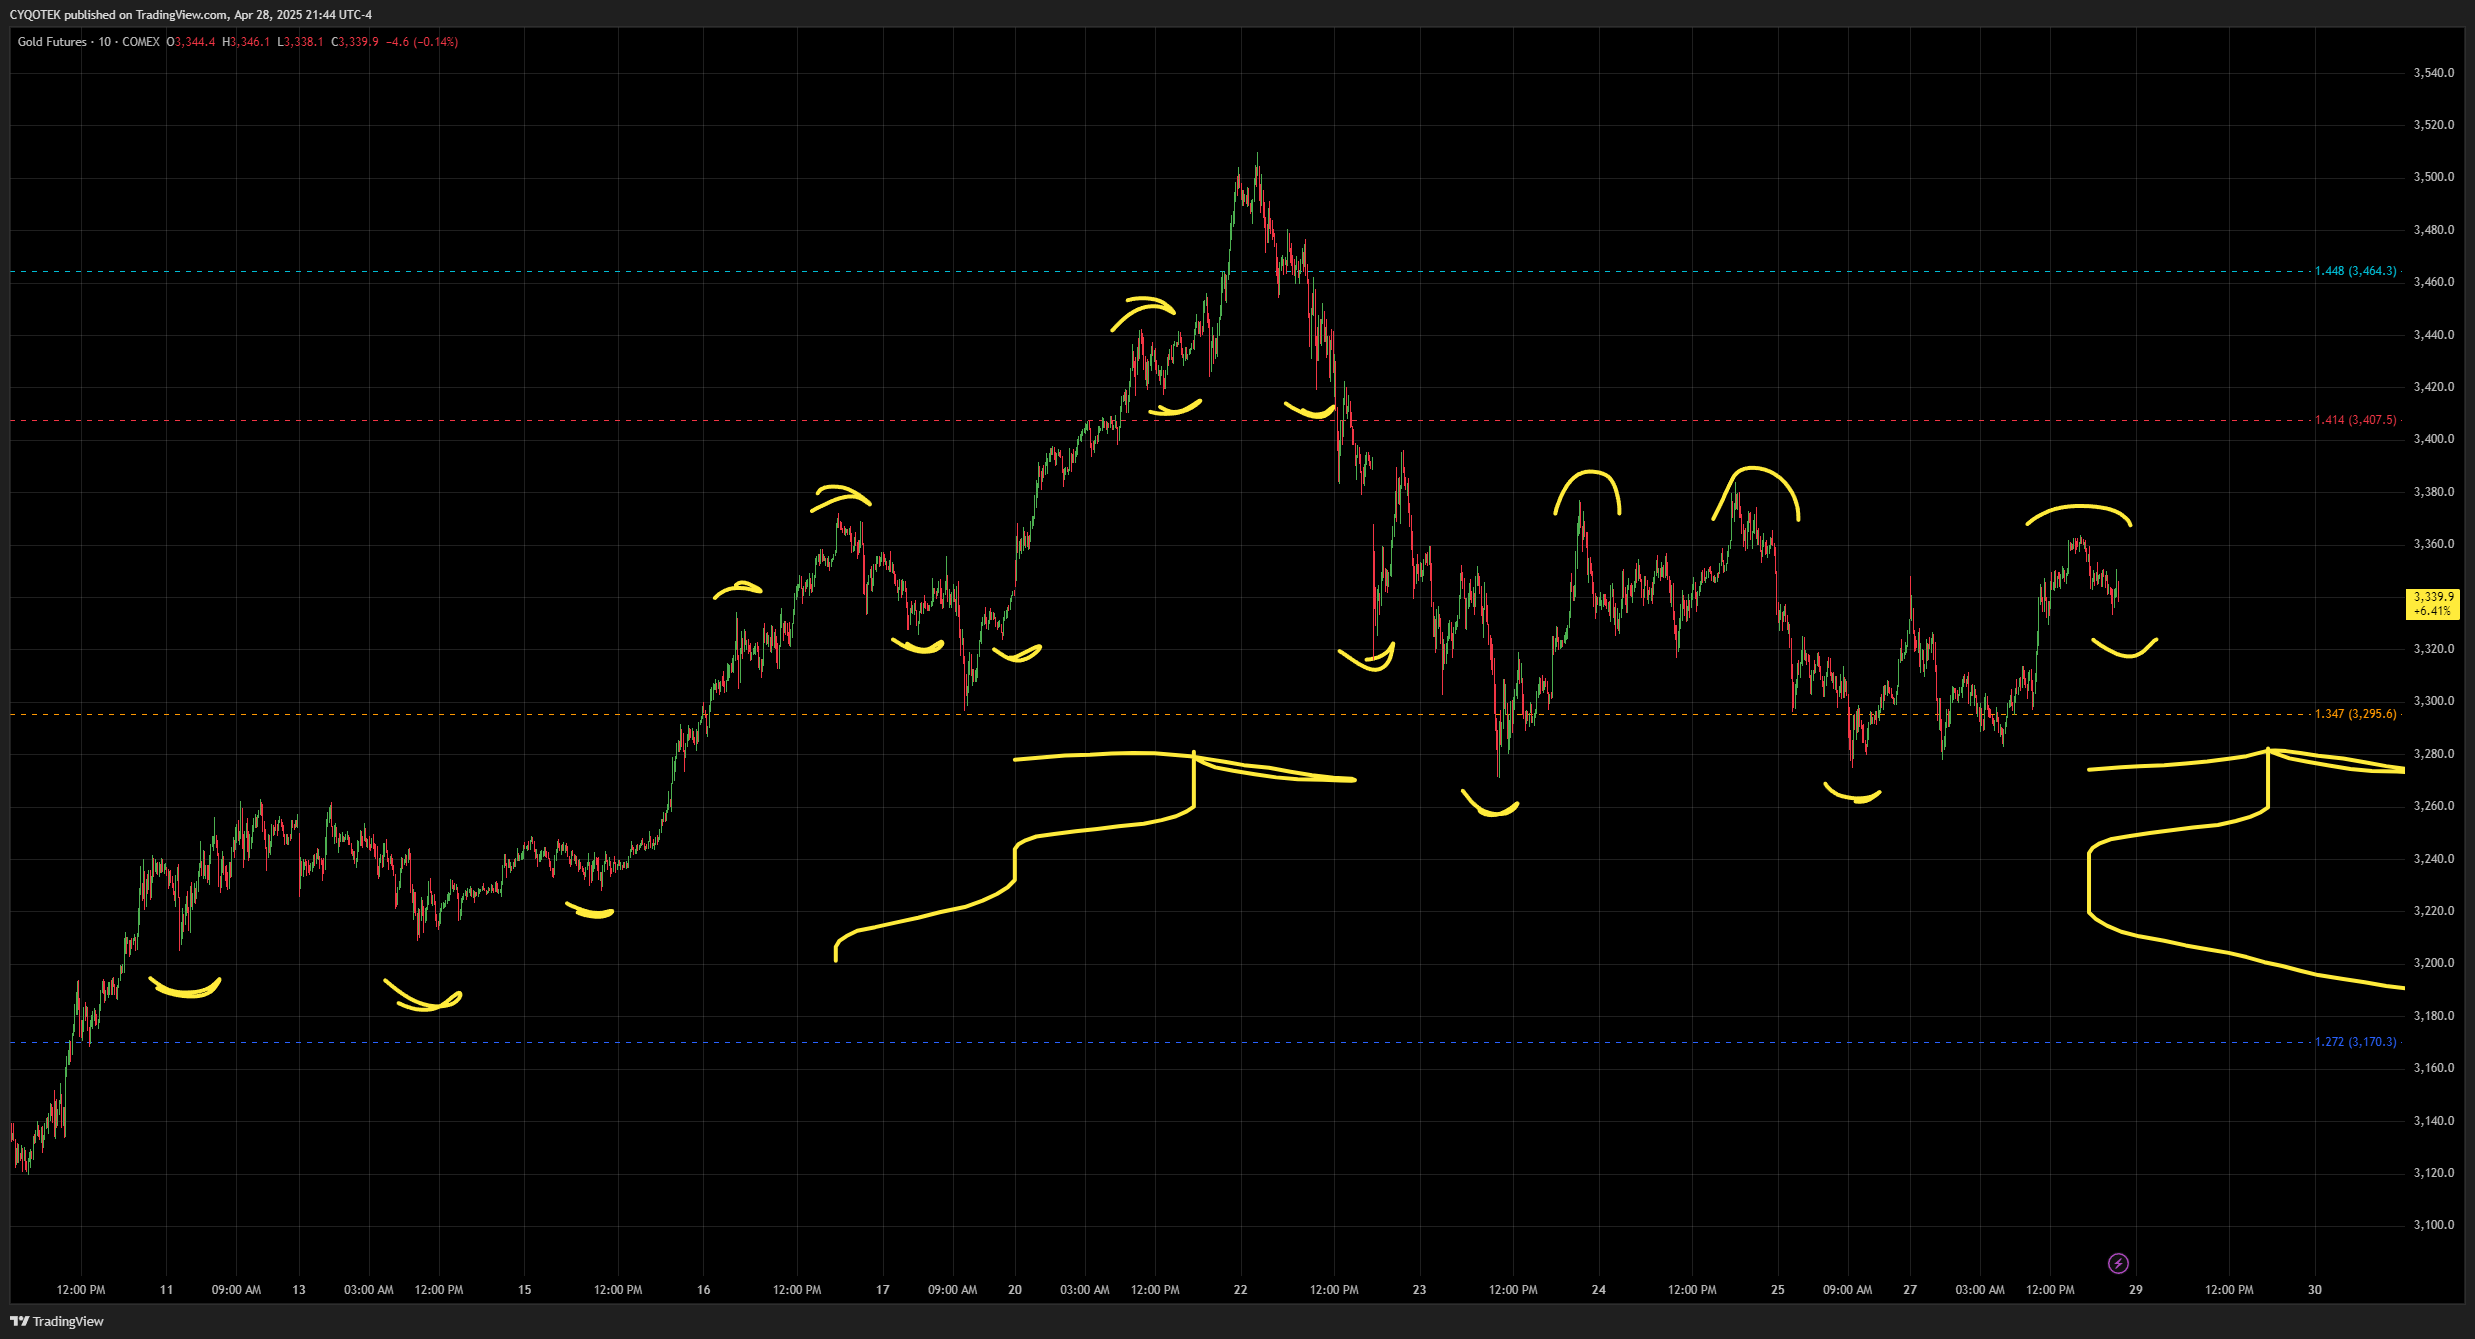
Task: Click the 3,540.0 price axis label
Action: (2433, 73)
